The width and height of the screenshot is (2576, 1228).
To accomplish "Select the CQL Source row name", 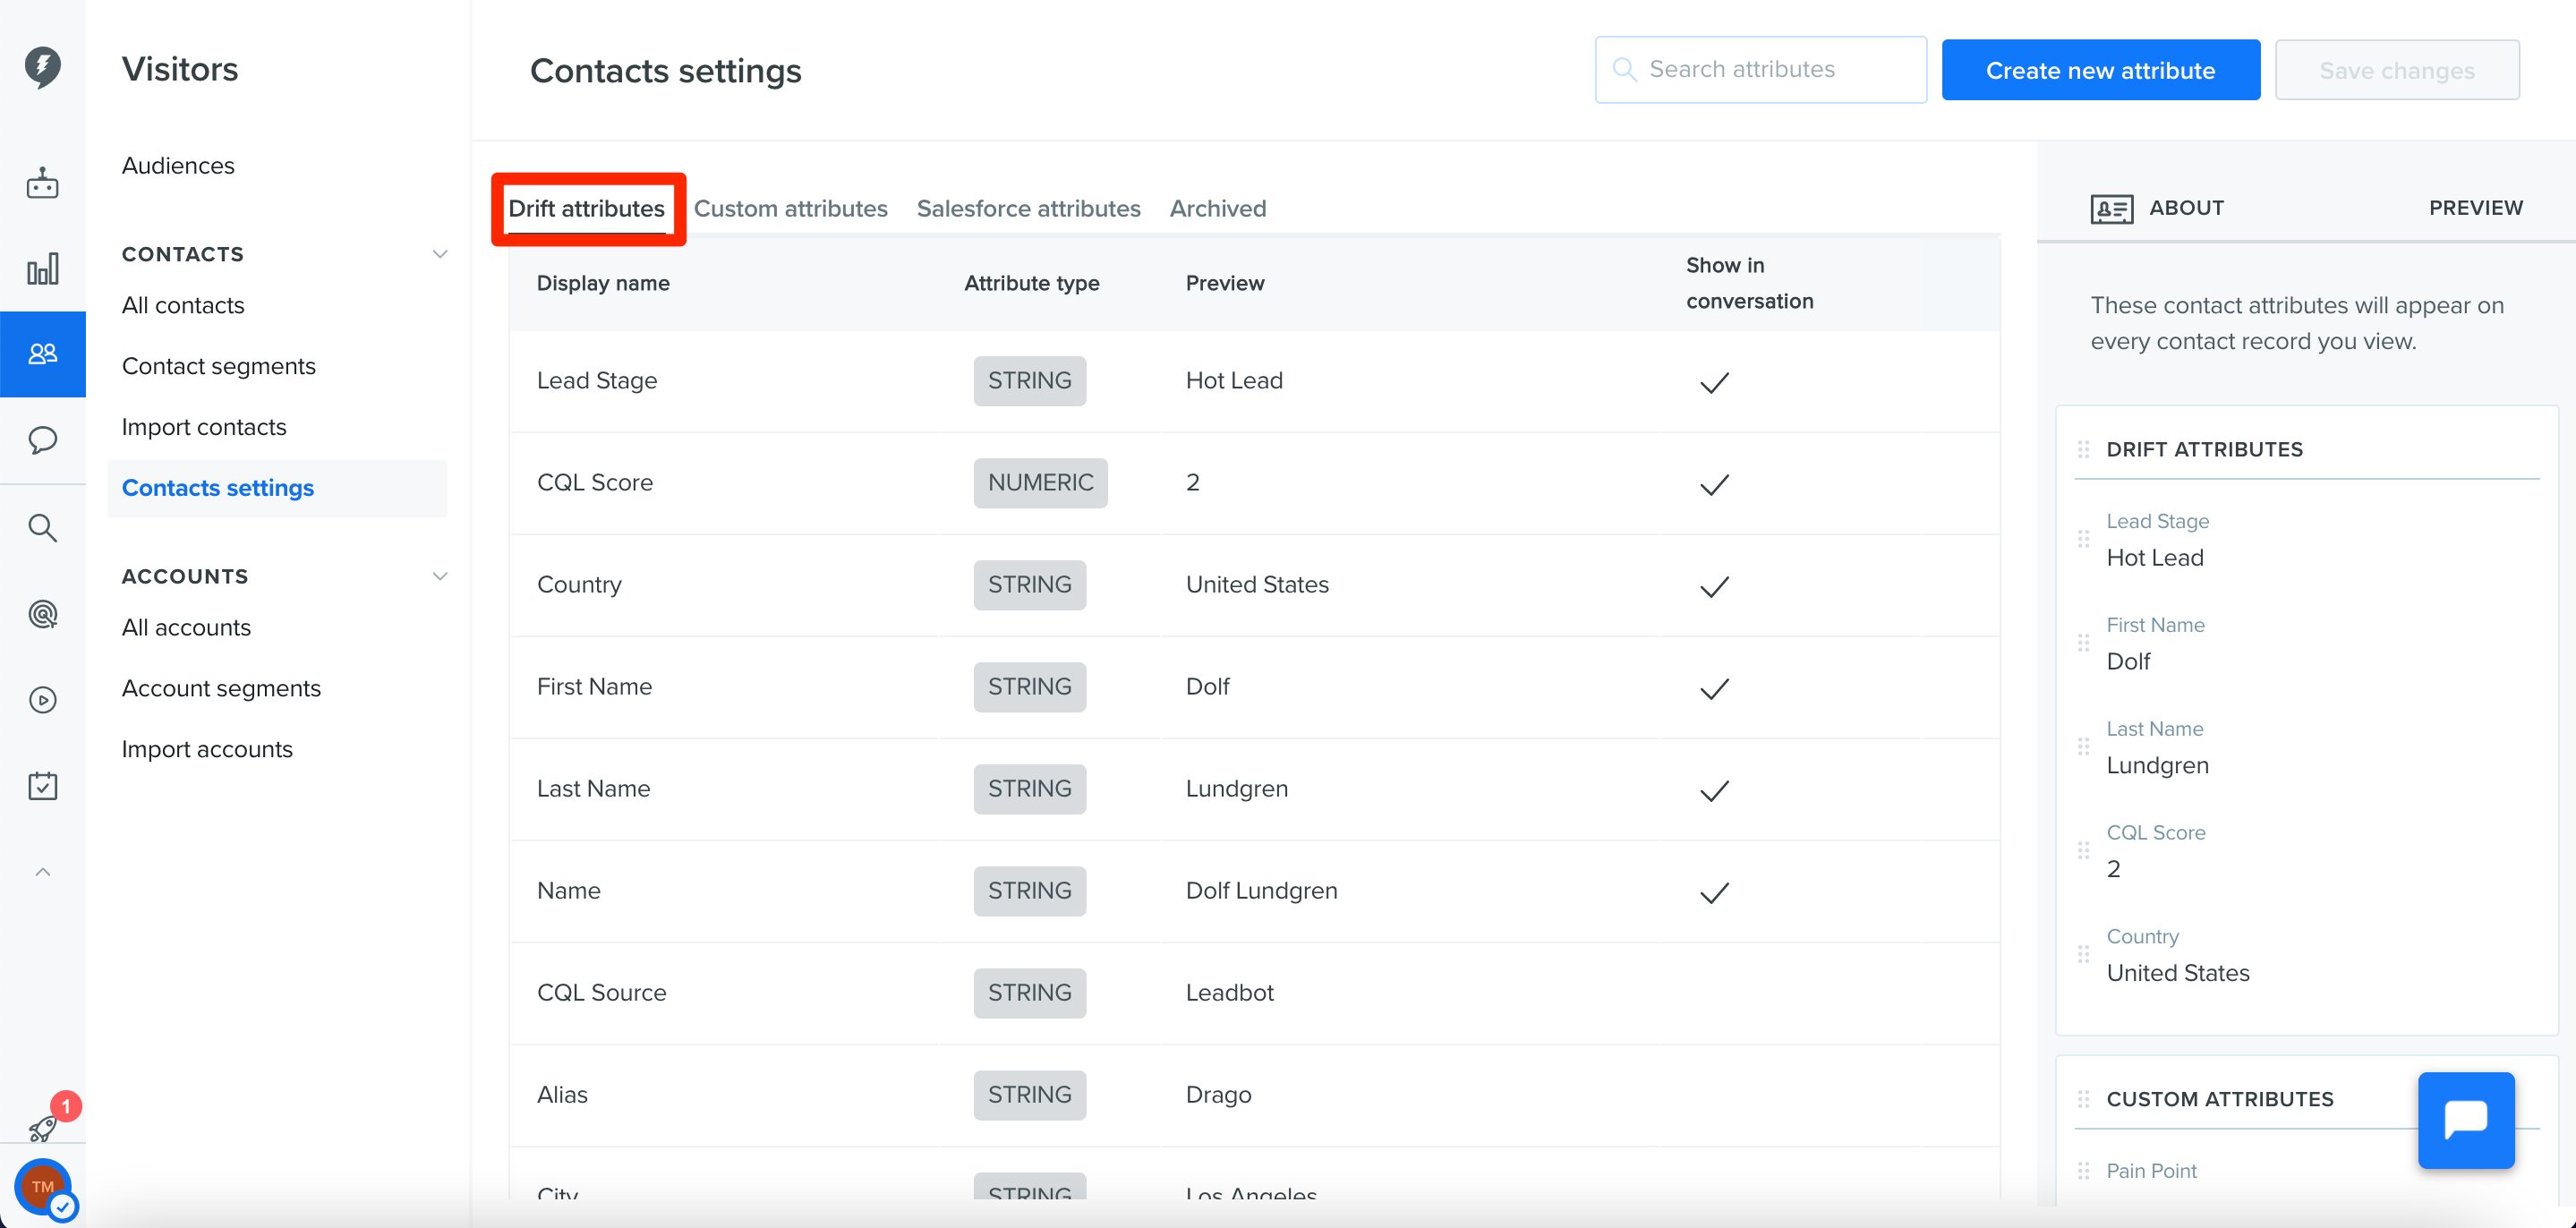I will 601,992.
